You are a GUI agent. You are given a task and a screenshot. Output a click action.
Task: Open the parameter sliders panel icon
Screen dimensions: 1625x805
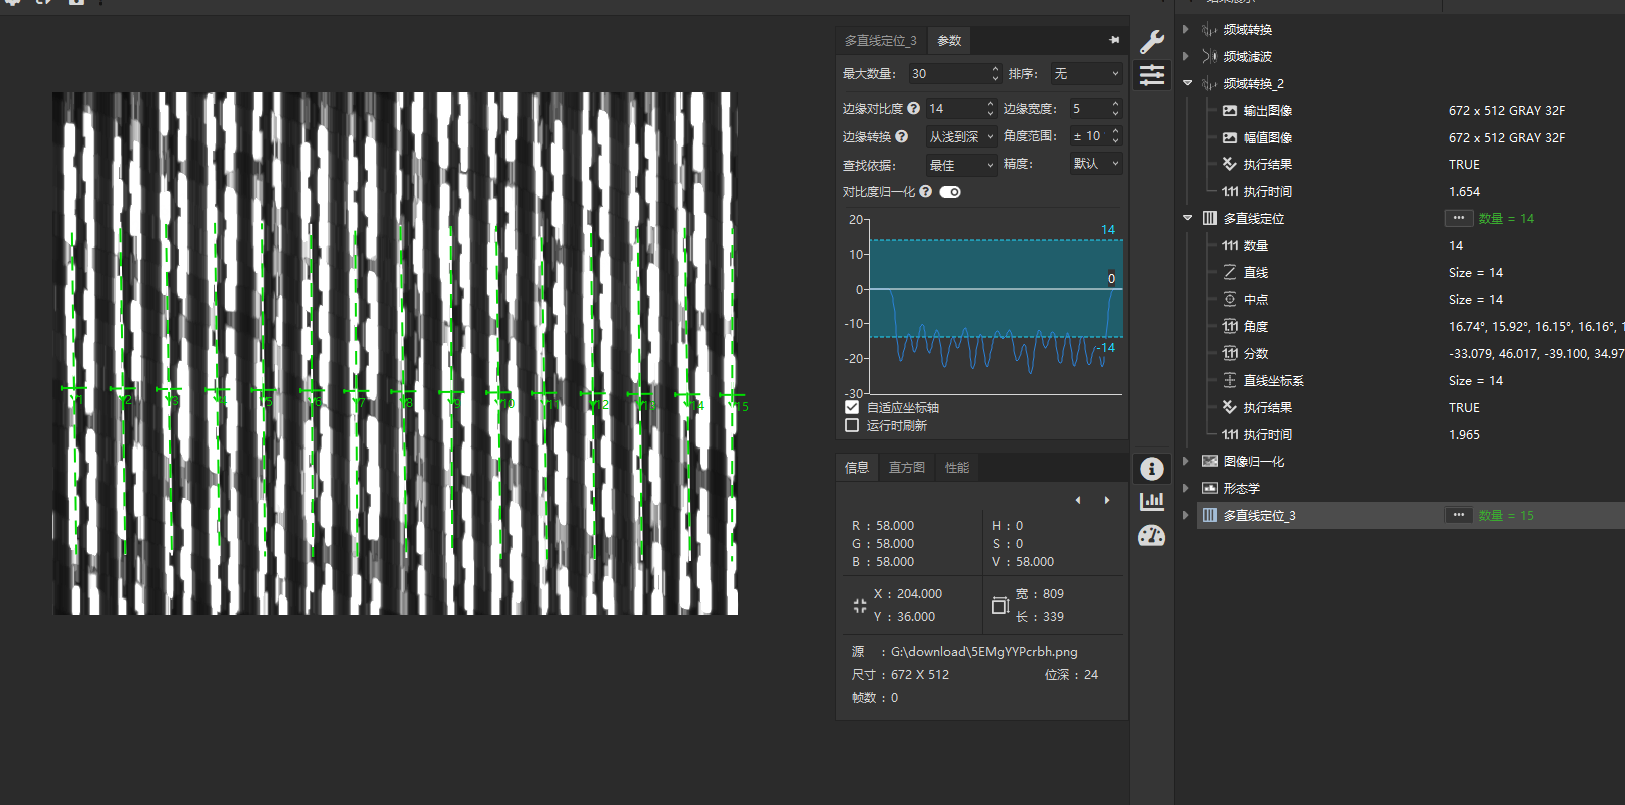pos(1152,75)
